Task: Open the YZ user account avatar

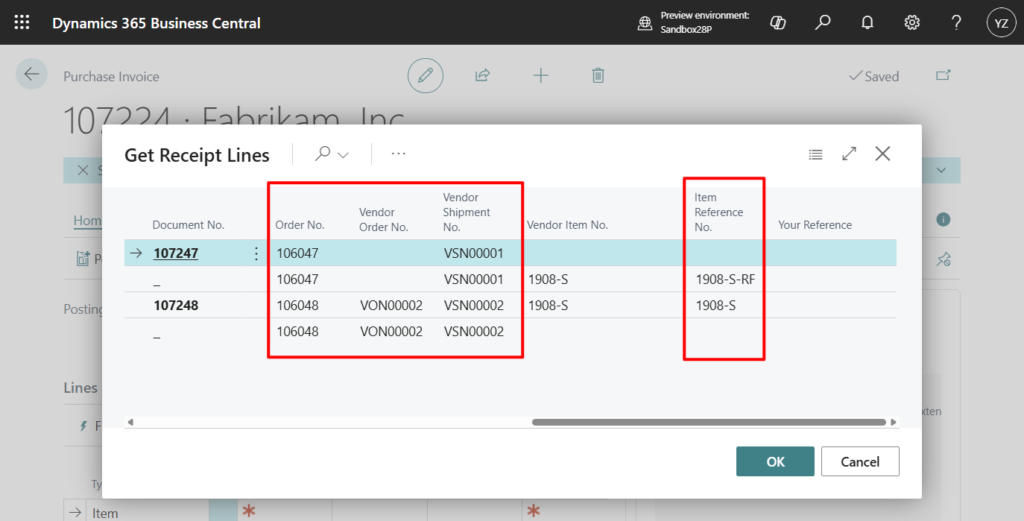Action: coord(1000,22)
